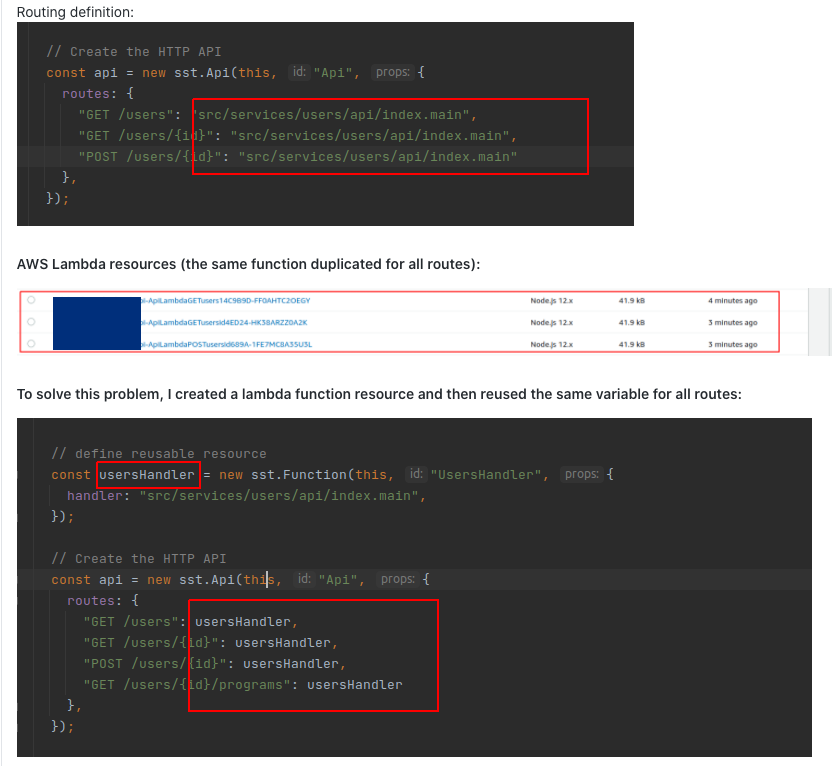The width and height of the screenshot is (832, 766).
Task: Click the highlighted usersHandler variable declaration
Action: pos(148,475)
